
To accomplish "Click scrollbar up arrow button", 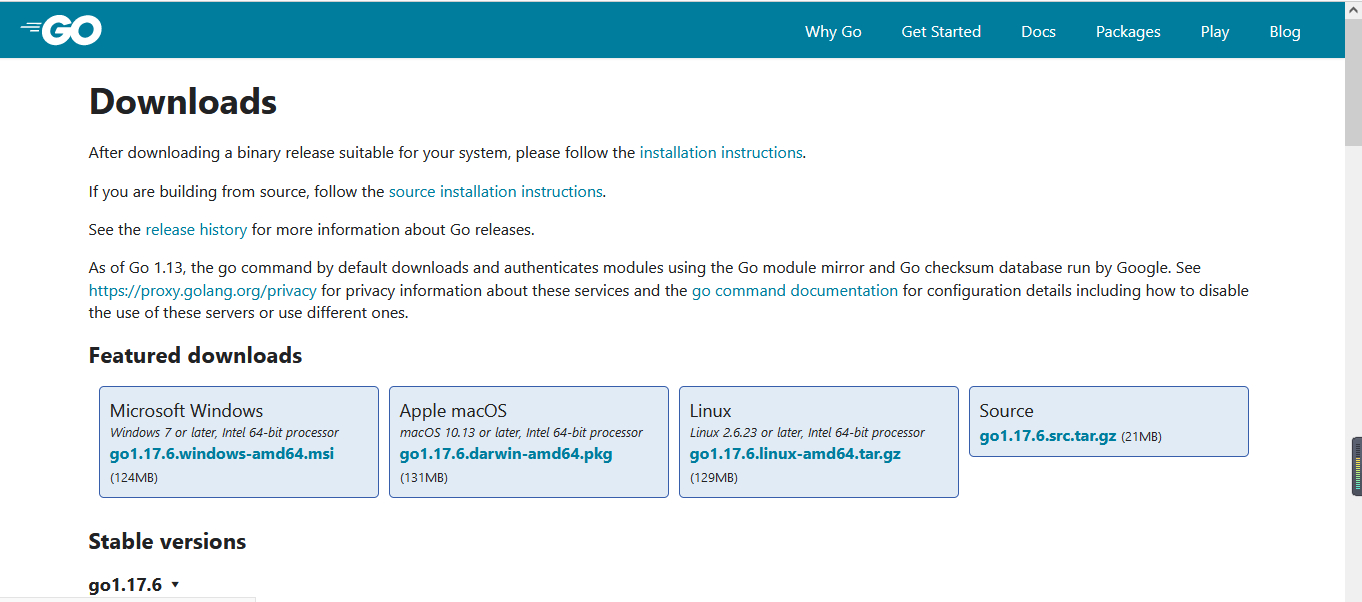I will [x=1353, y=9].
